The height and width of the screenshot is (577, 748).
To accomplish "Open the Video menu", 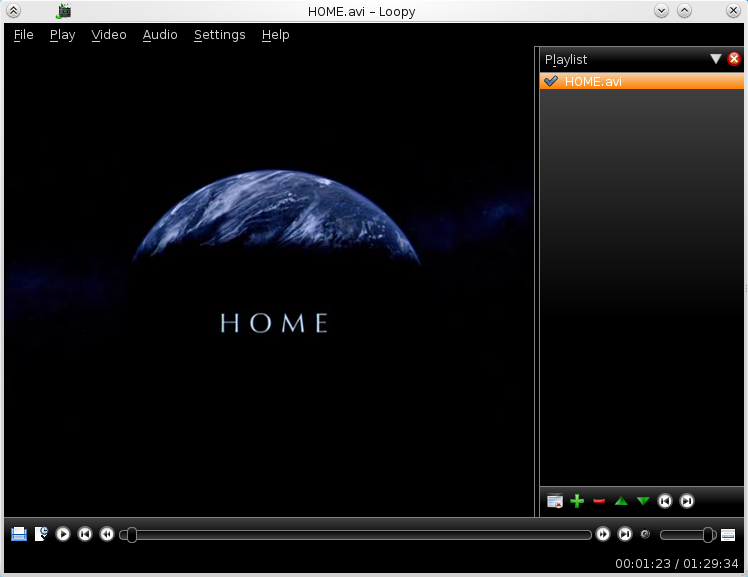I will click(109, 35).
